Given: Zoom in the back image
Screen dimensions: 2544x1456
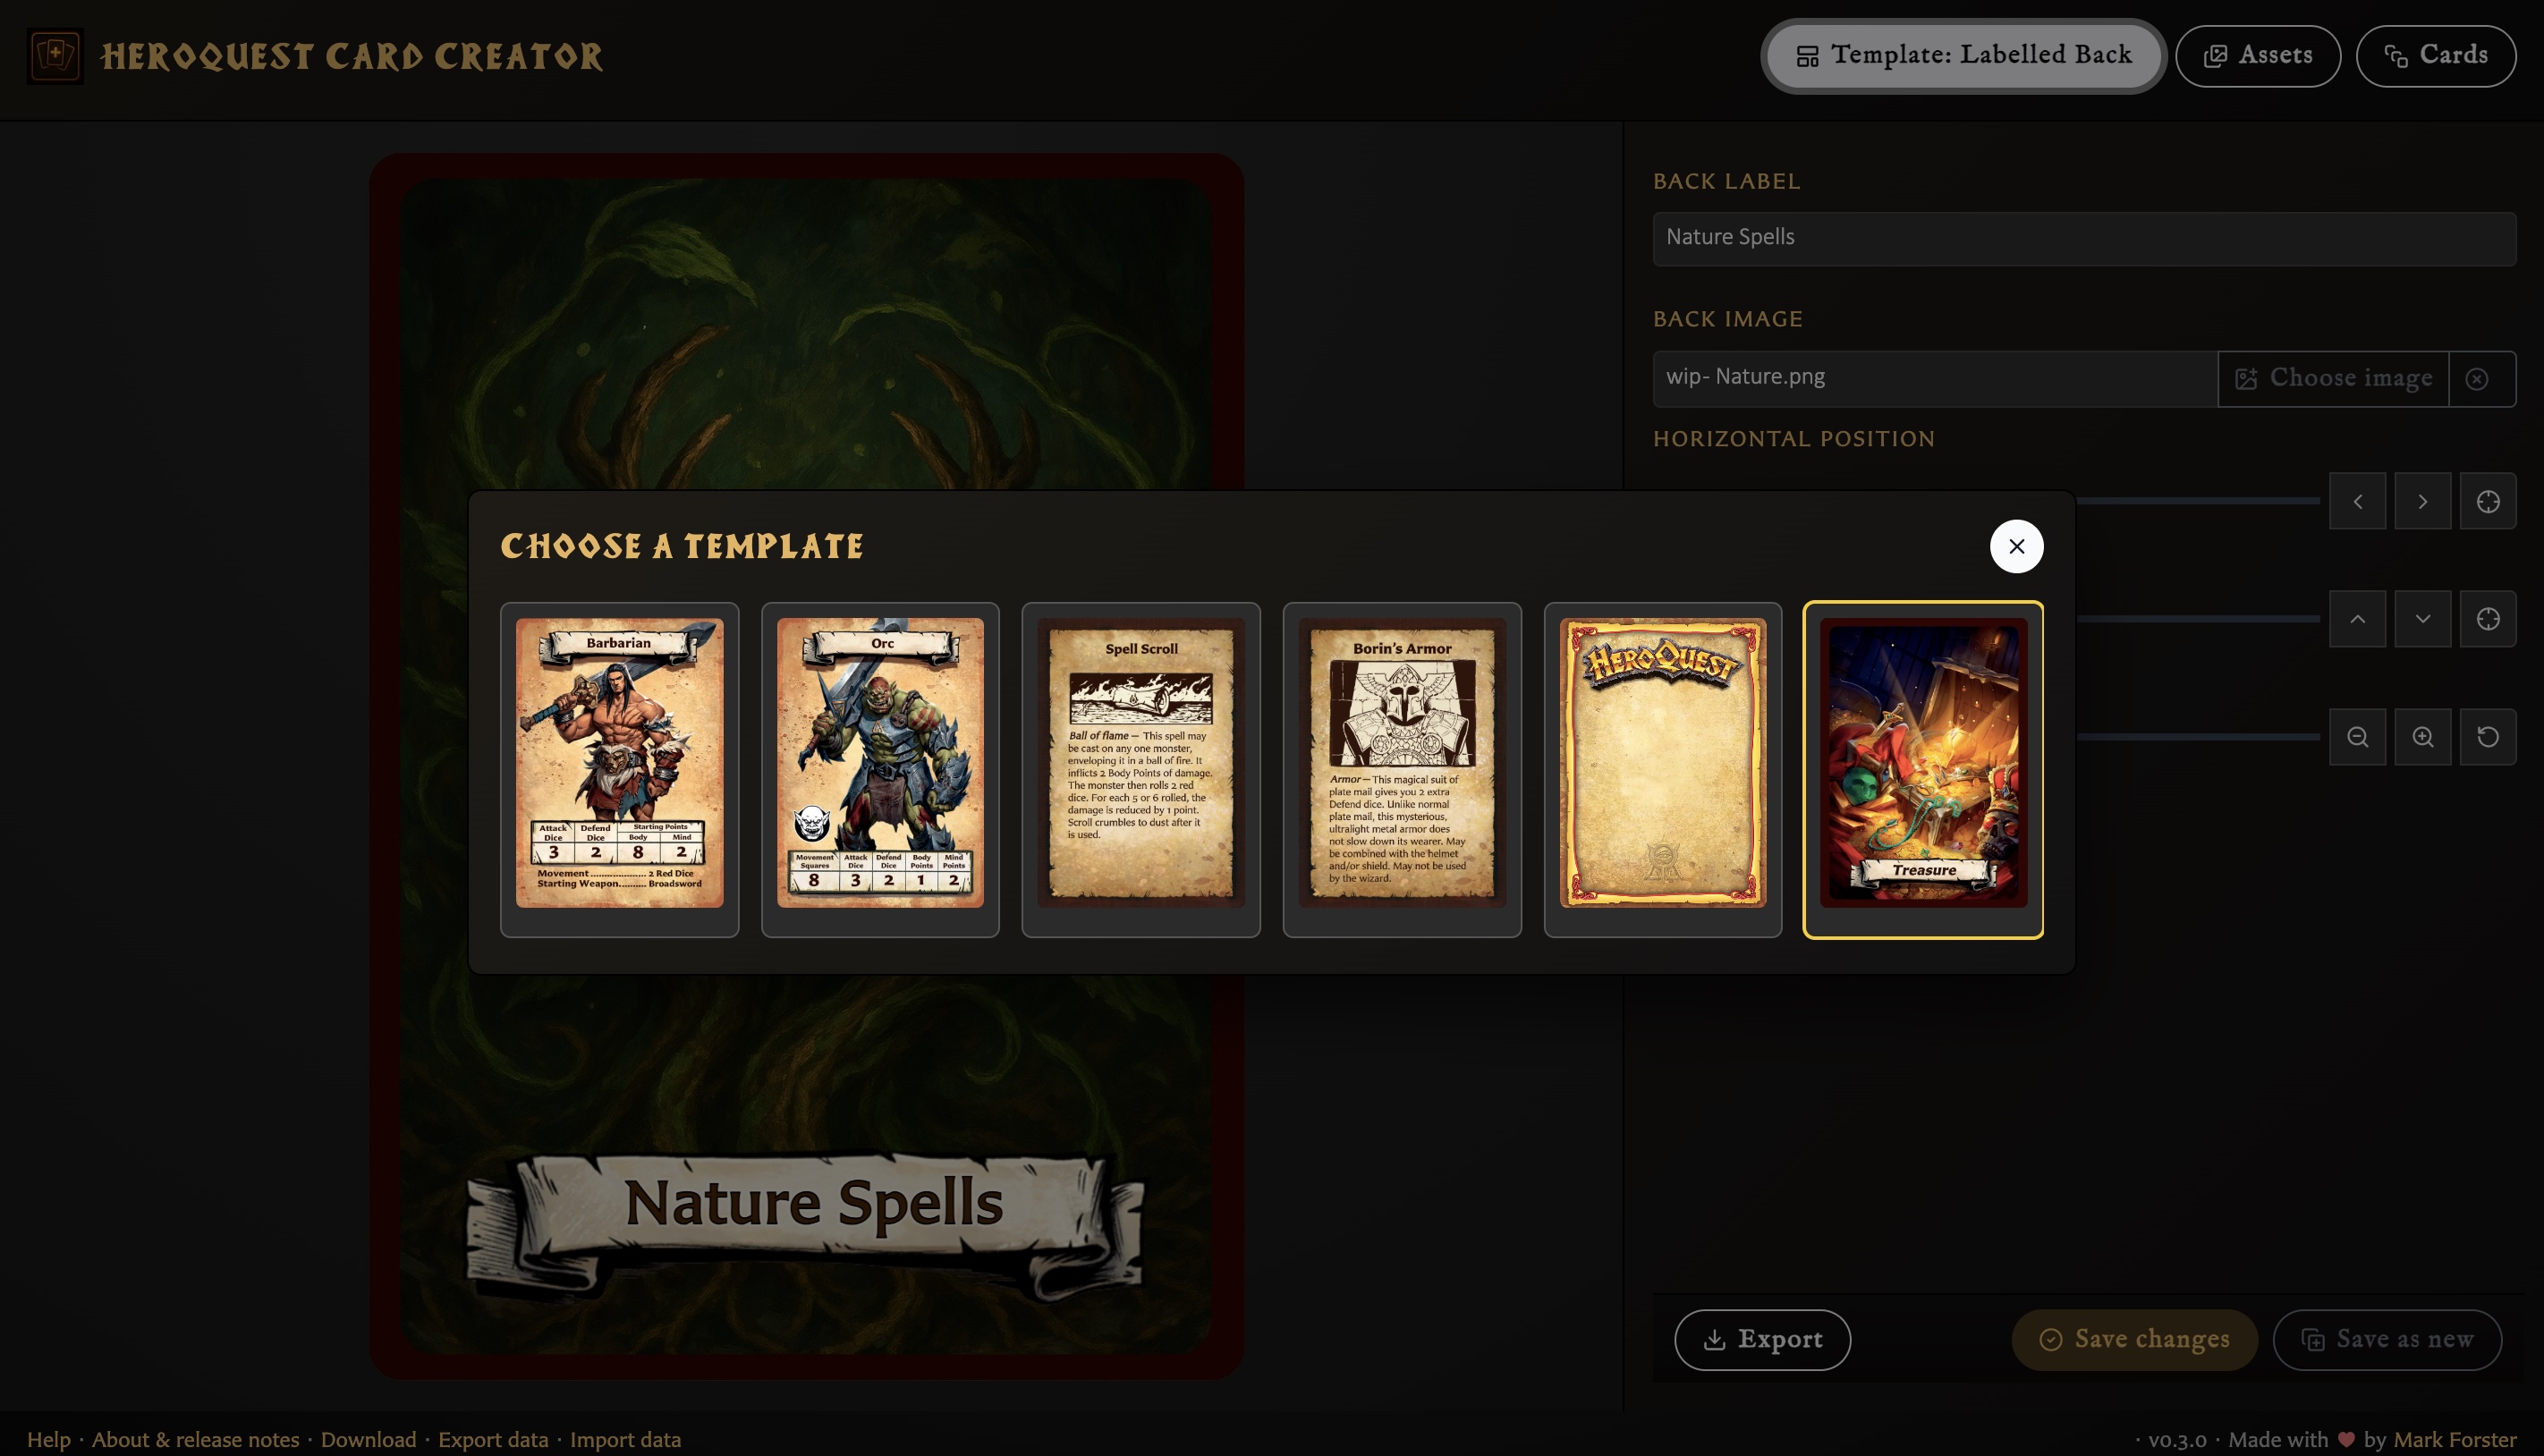Looking at the screenshot, I should (2423, 737).
